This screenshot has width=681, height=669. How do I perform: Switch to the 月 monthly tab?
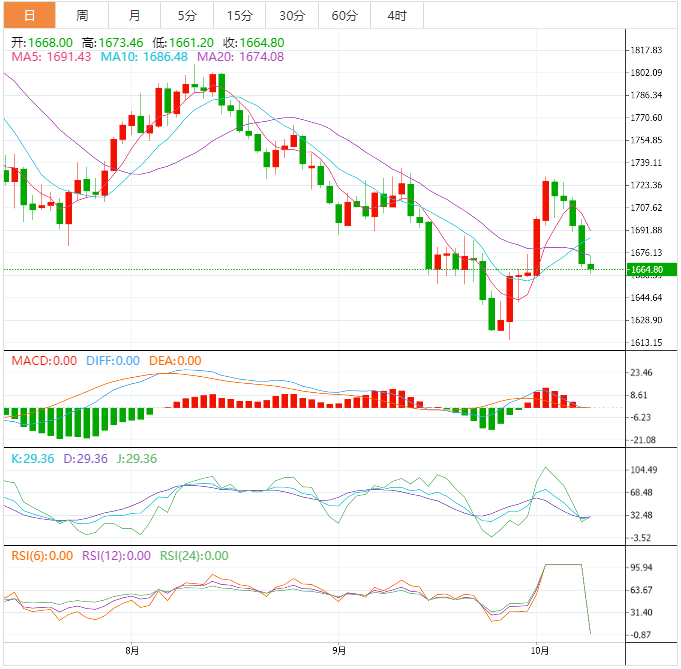pos(134,15)
